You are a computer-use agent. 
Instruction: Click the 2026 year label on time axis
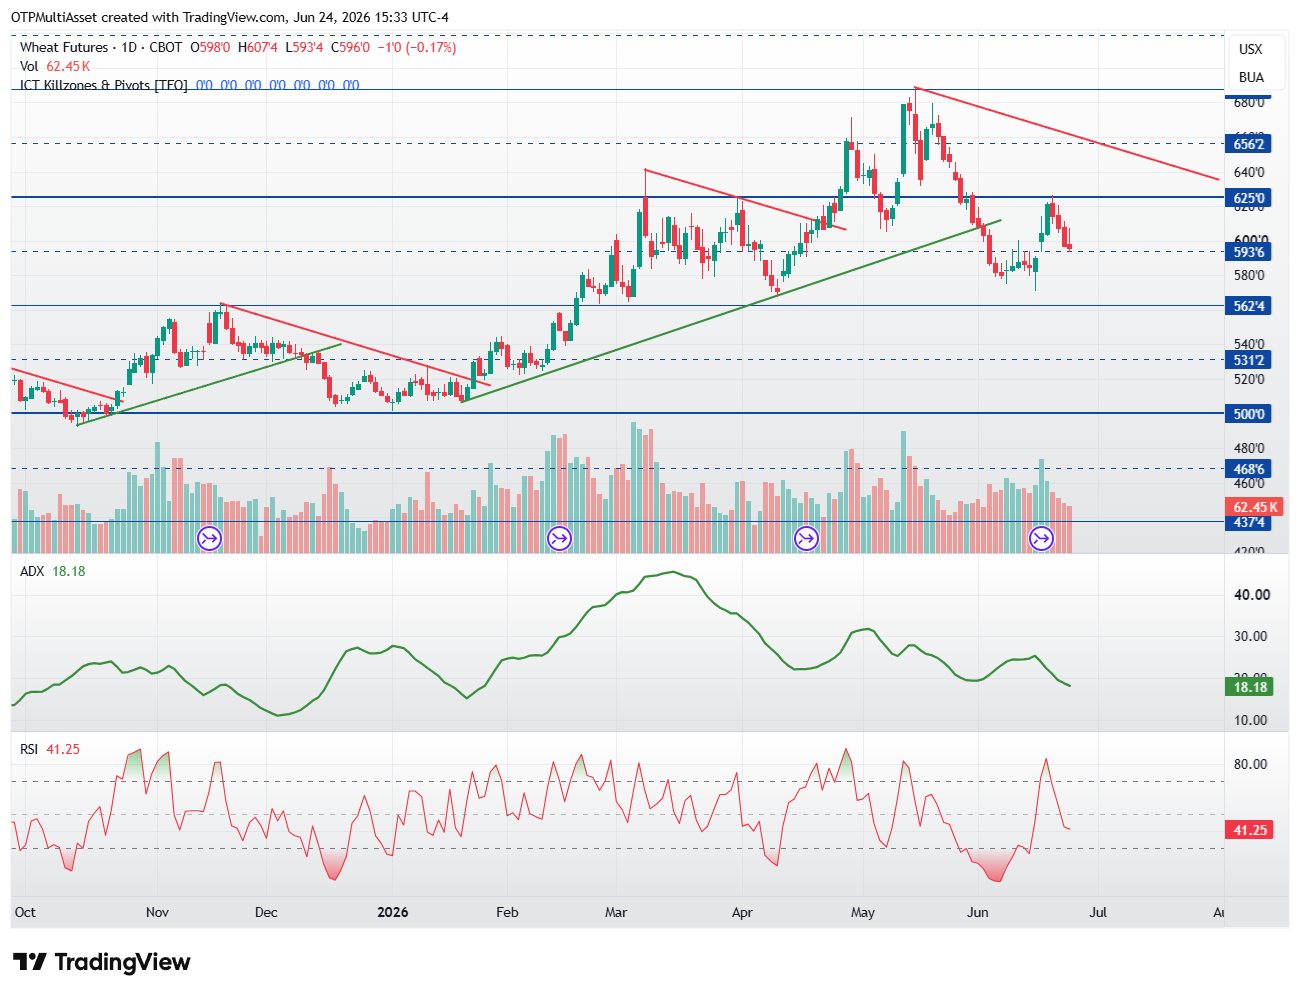392,912
